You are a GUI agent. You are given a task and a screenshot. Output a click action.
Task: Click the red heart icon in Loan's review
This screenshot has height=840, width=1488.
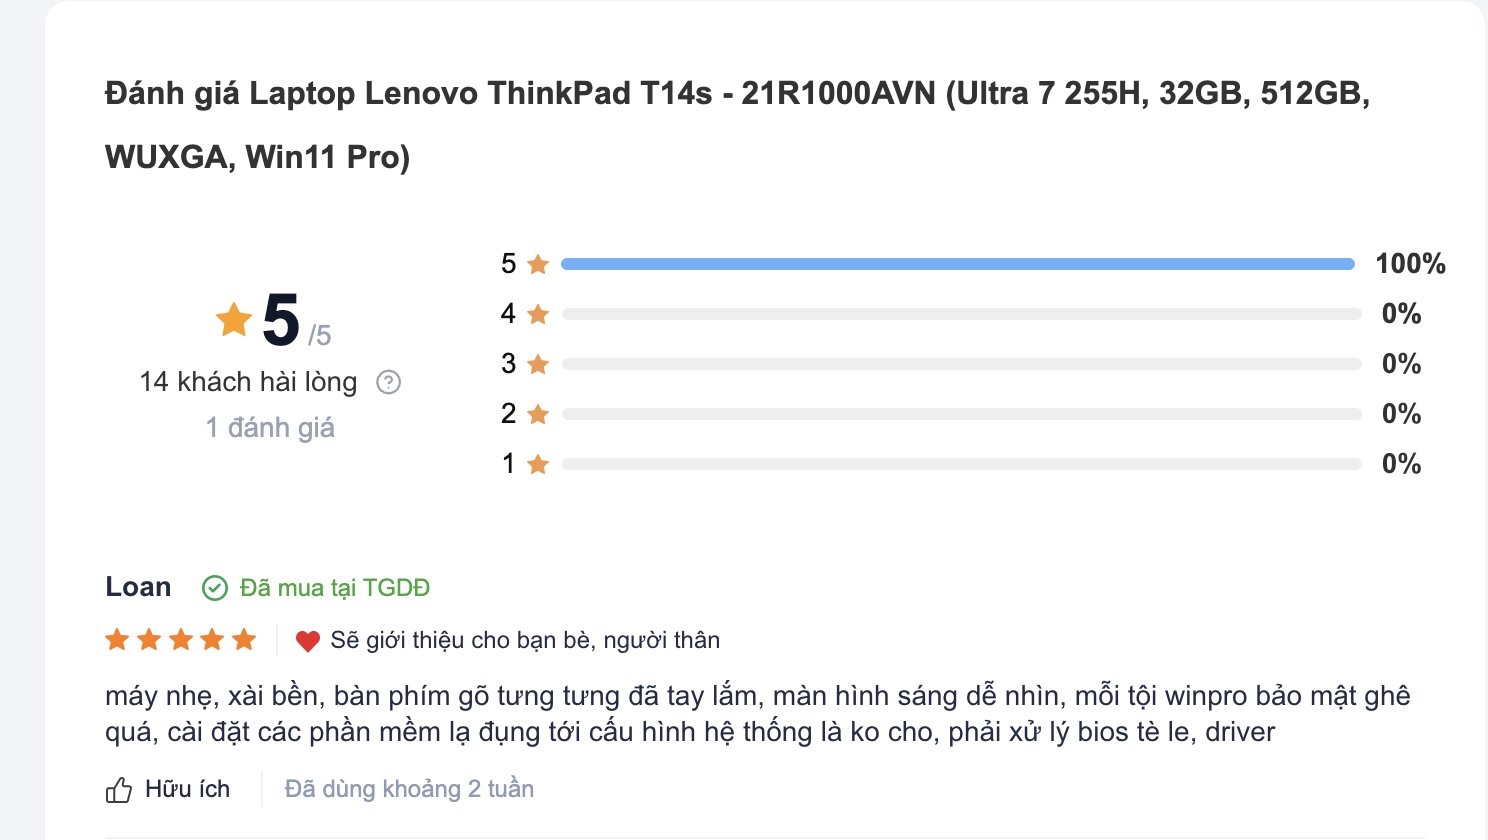point(309,640)
